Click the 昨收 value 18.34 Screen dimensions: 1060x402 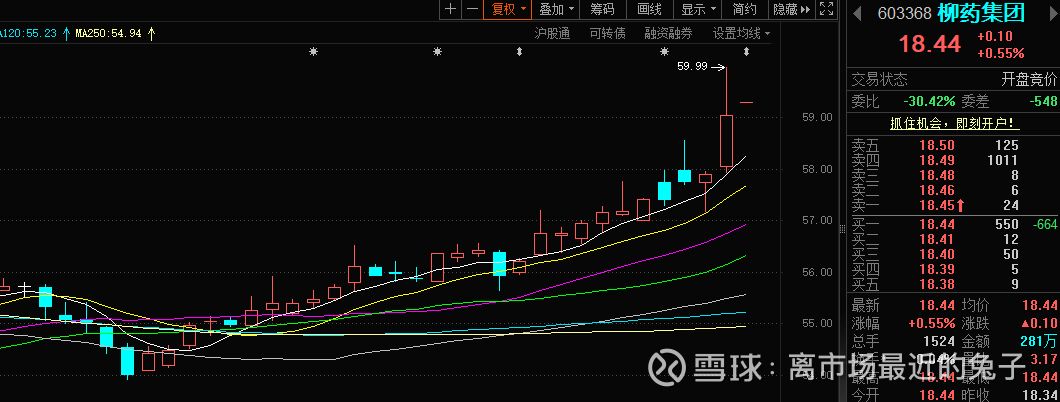point(1042,395)
